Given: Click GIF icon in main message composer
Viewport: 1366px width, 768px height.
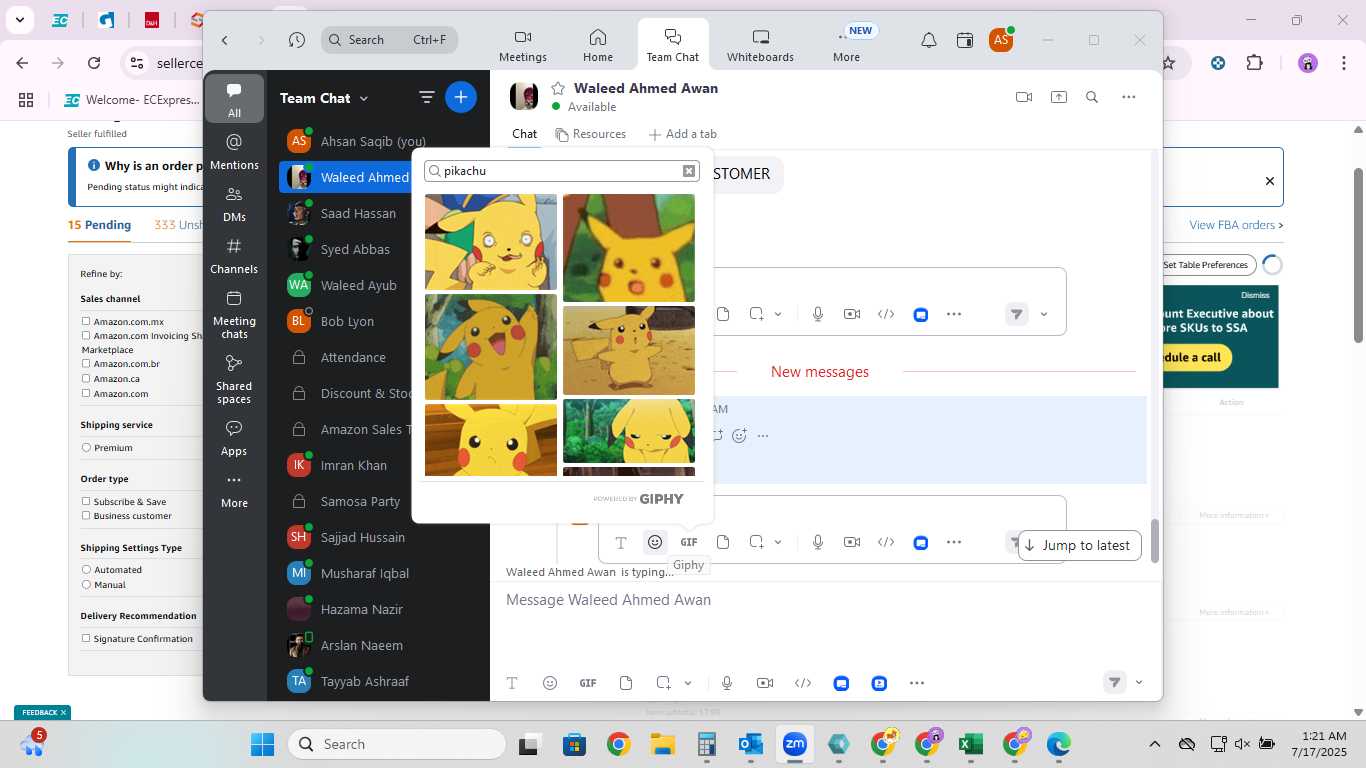Looking at the screenshot, I should [588, 683].
